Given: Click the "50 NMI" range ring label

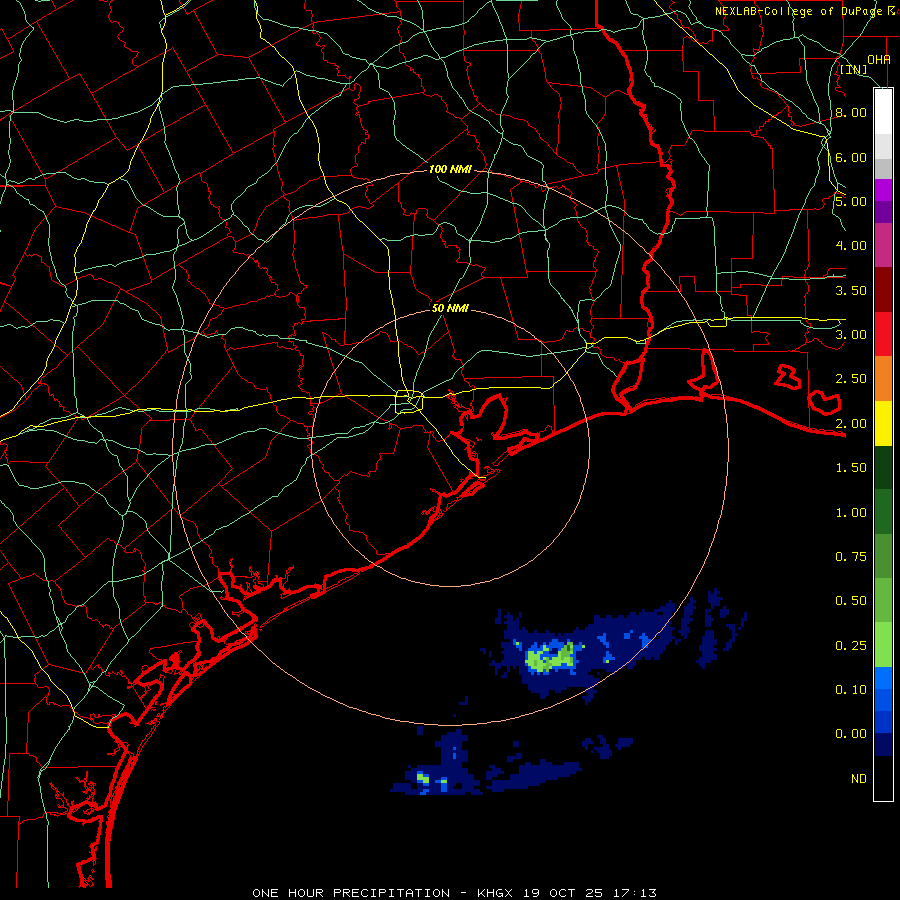Looking at the screenshot, I should click(x=450, y=308).
